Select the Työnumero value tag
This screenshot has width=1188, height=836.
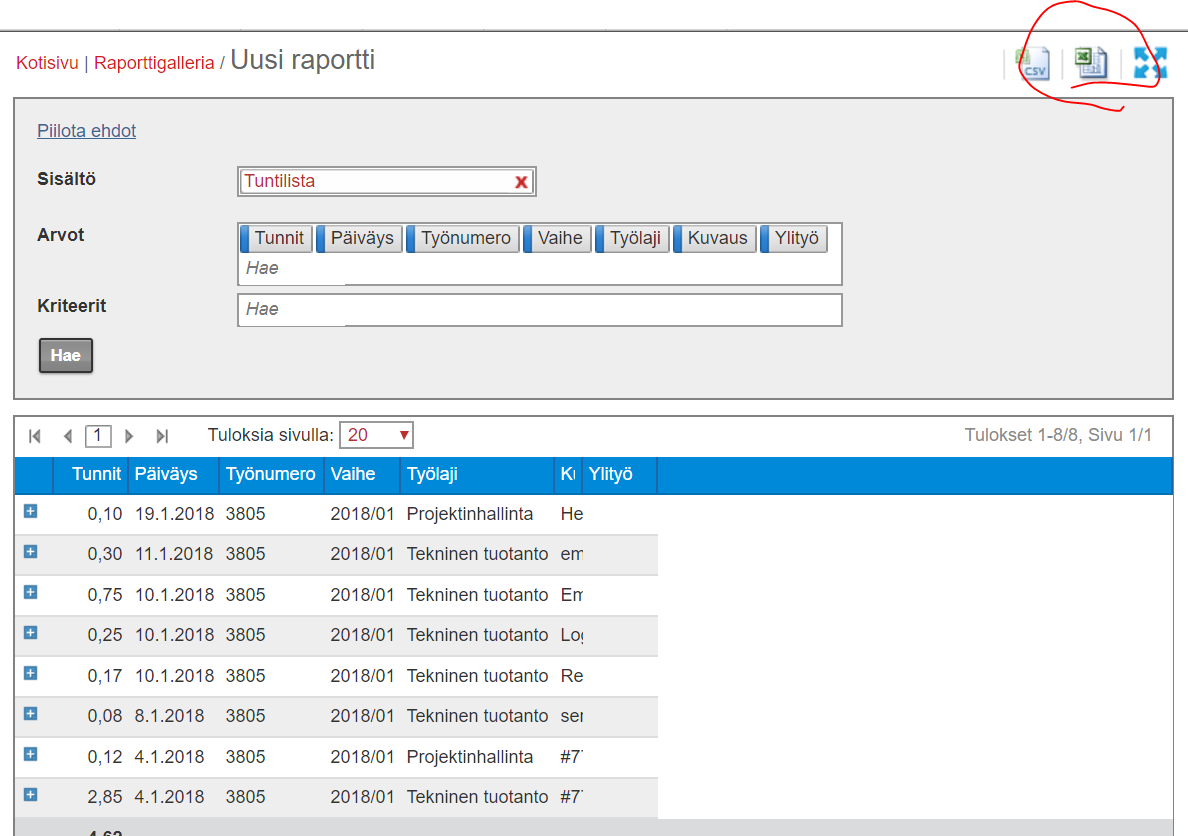(463, 238)
